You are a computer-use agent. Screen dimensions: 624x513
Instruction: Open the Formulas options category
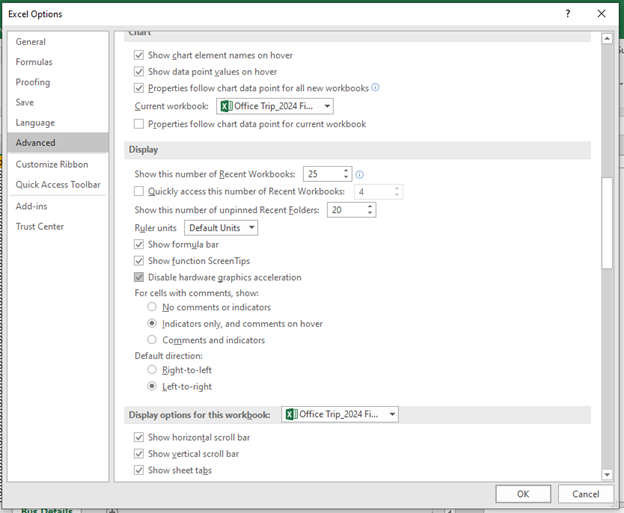(x=58, y=62)
